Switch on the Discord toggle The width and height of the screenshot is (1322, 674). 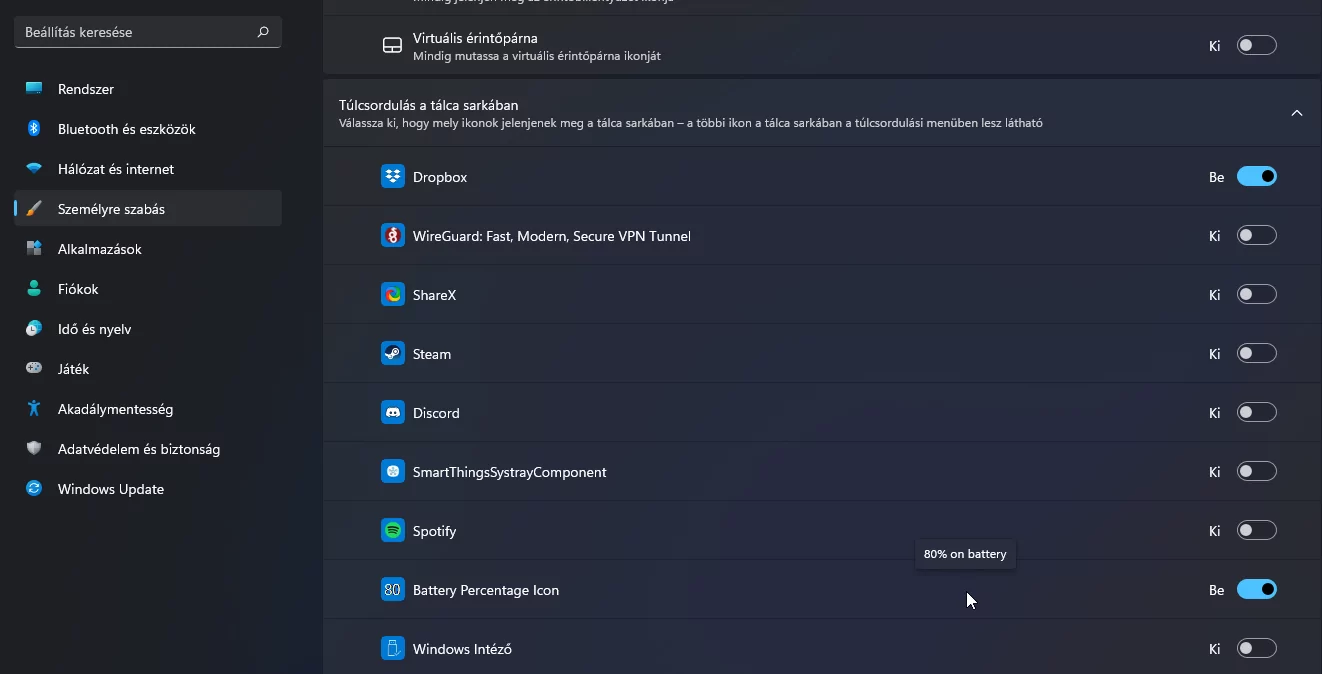click(1257, 413)
